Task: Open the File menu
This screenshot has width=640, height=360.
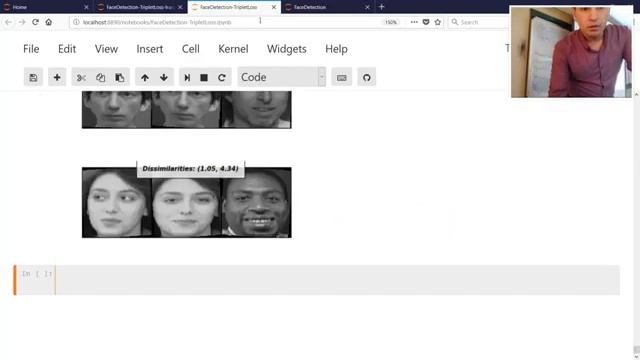Action: tap(31, 49)
